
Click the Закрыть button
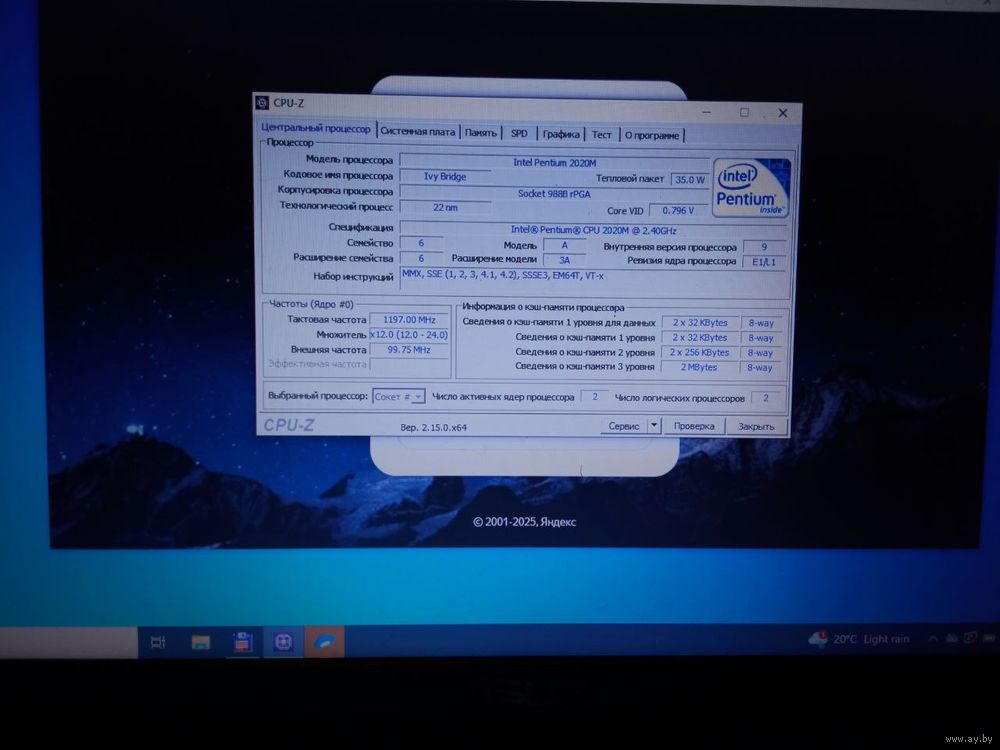[756, 427]
